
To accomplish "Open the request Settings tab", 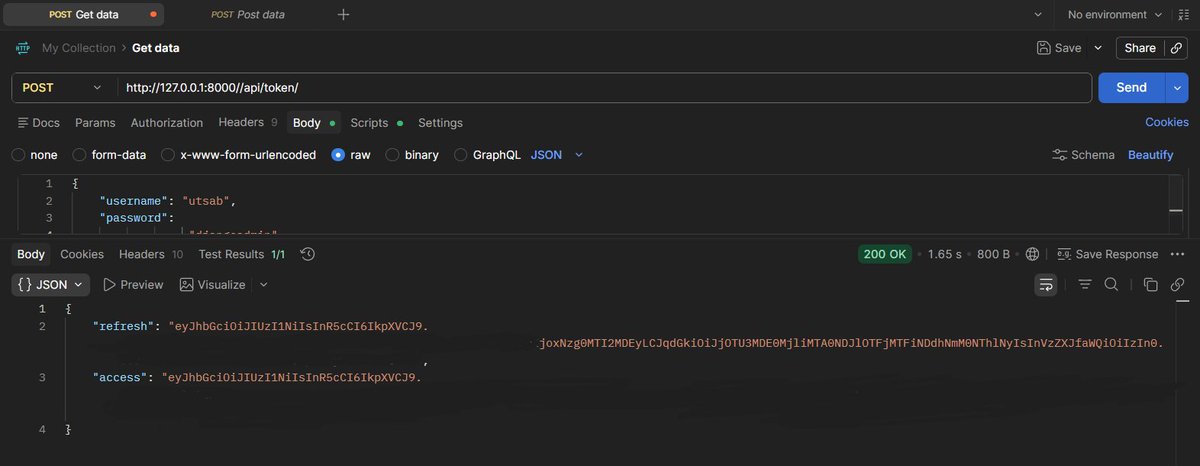I will (440, 123).
